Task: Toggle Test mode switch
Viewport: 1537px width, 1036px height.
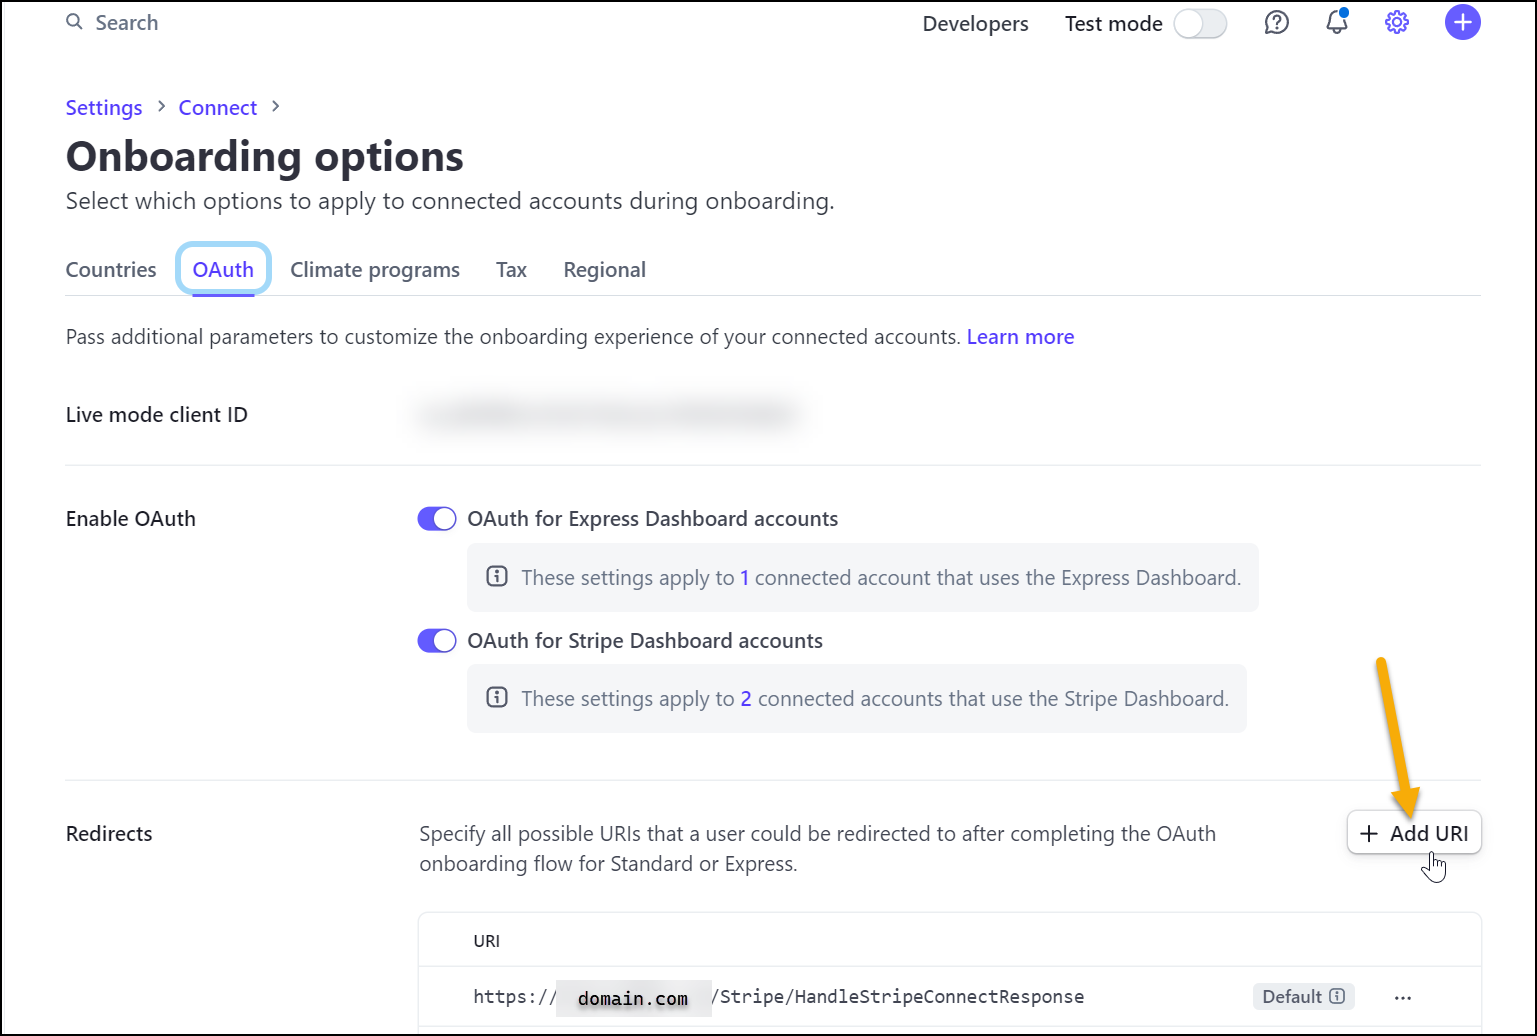Action: click(x=1200, y=23)
